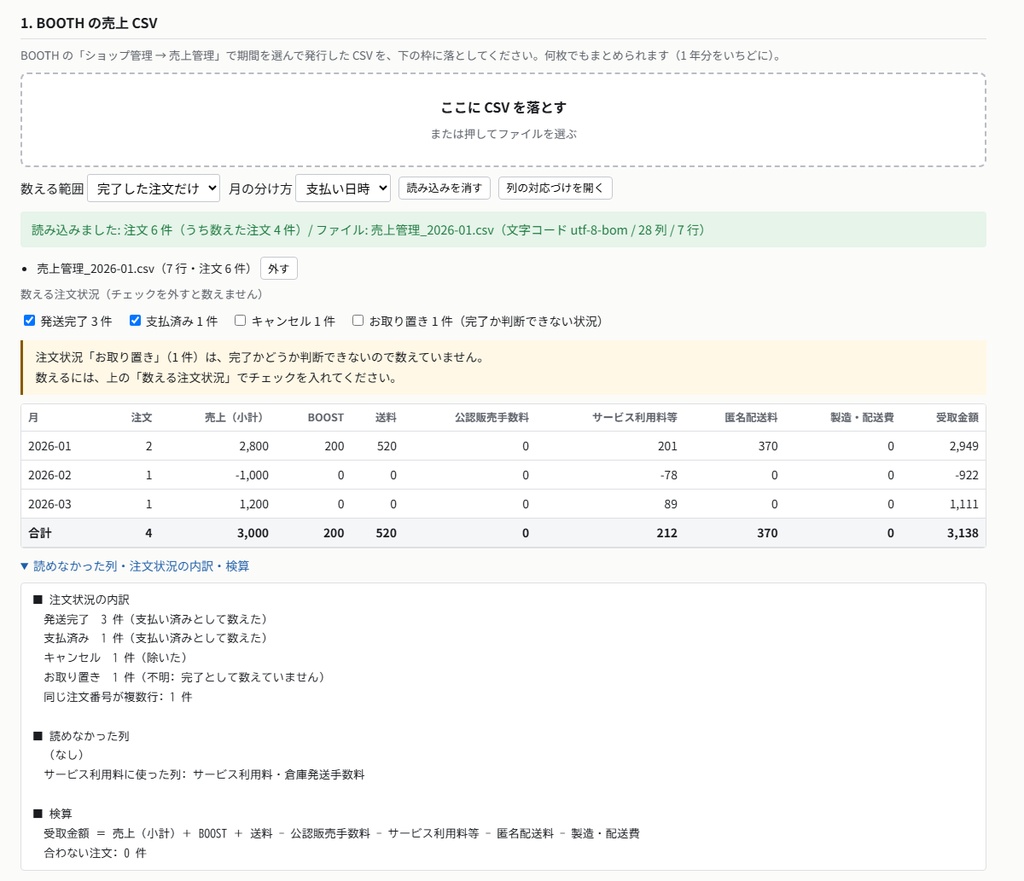
Task: Open the 数える範囲 dropdown
Action: pos(153,188)
